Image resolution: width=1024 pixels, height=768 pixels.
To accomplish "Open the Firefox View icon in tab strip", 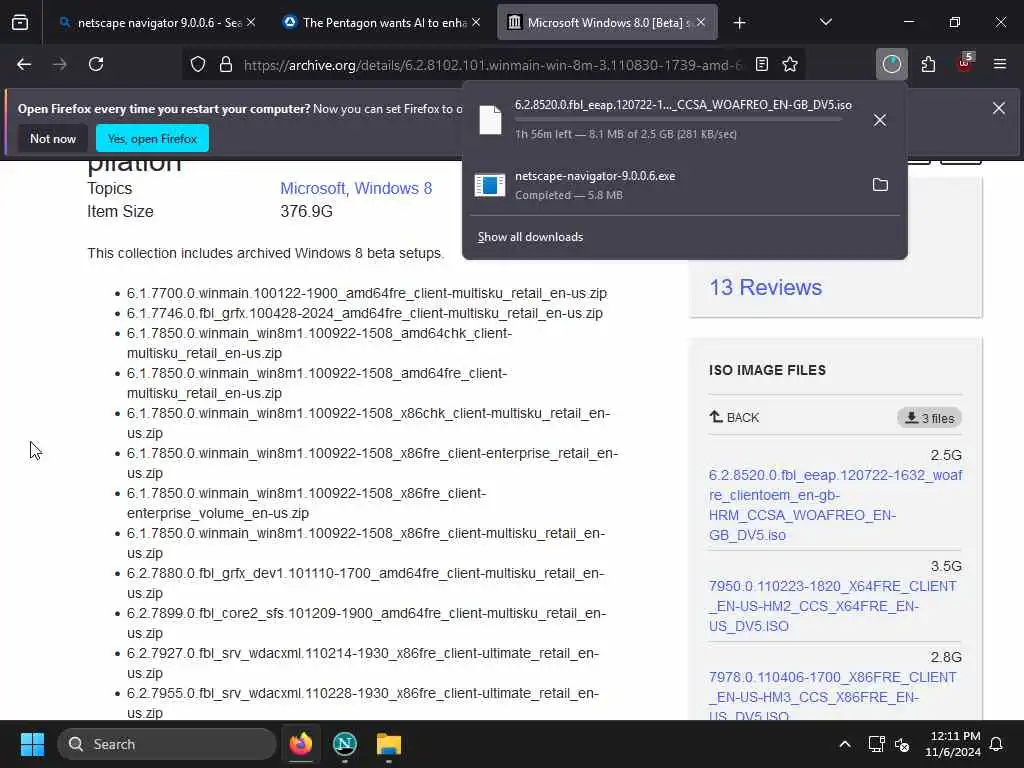I will [20, 23].
